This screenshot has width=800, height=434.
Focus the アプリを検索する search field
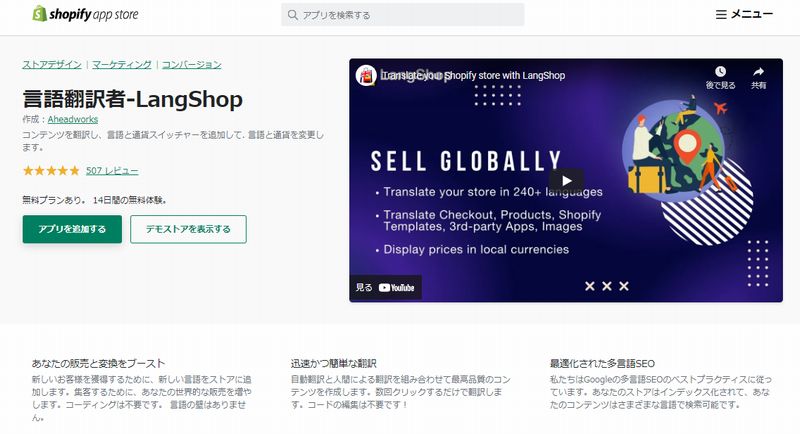tap(403, 15)
